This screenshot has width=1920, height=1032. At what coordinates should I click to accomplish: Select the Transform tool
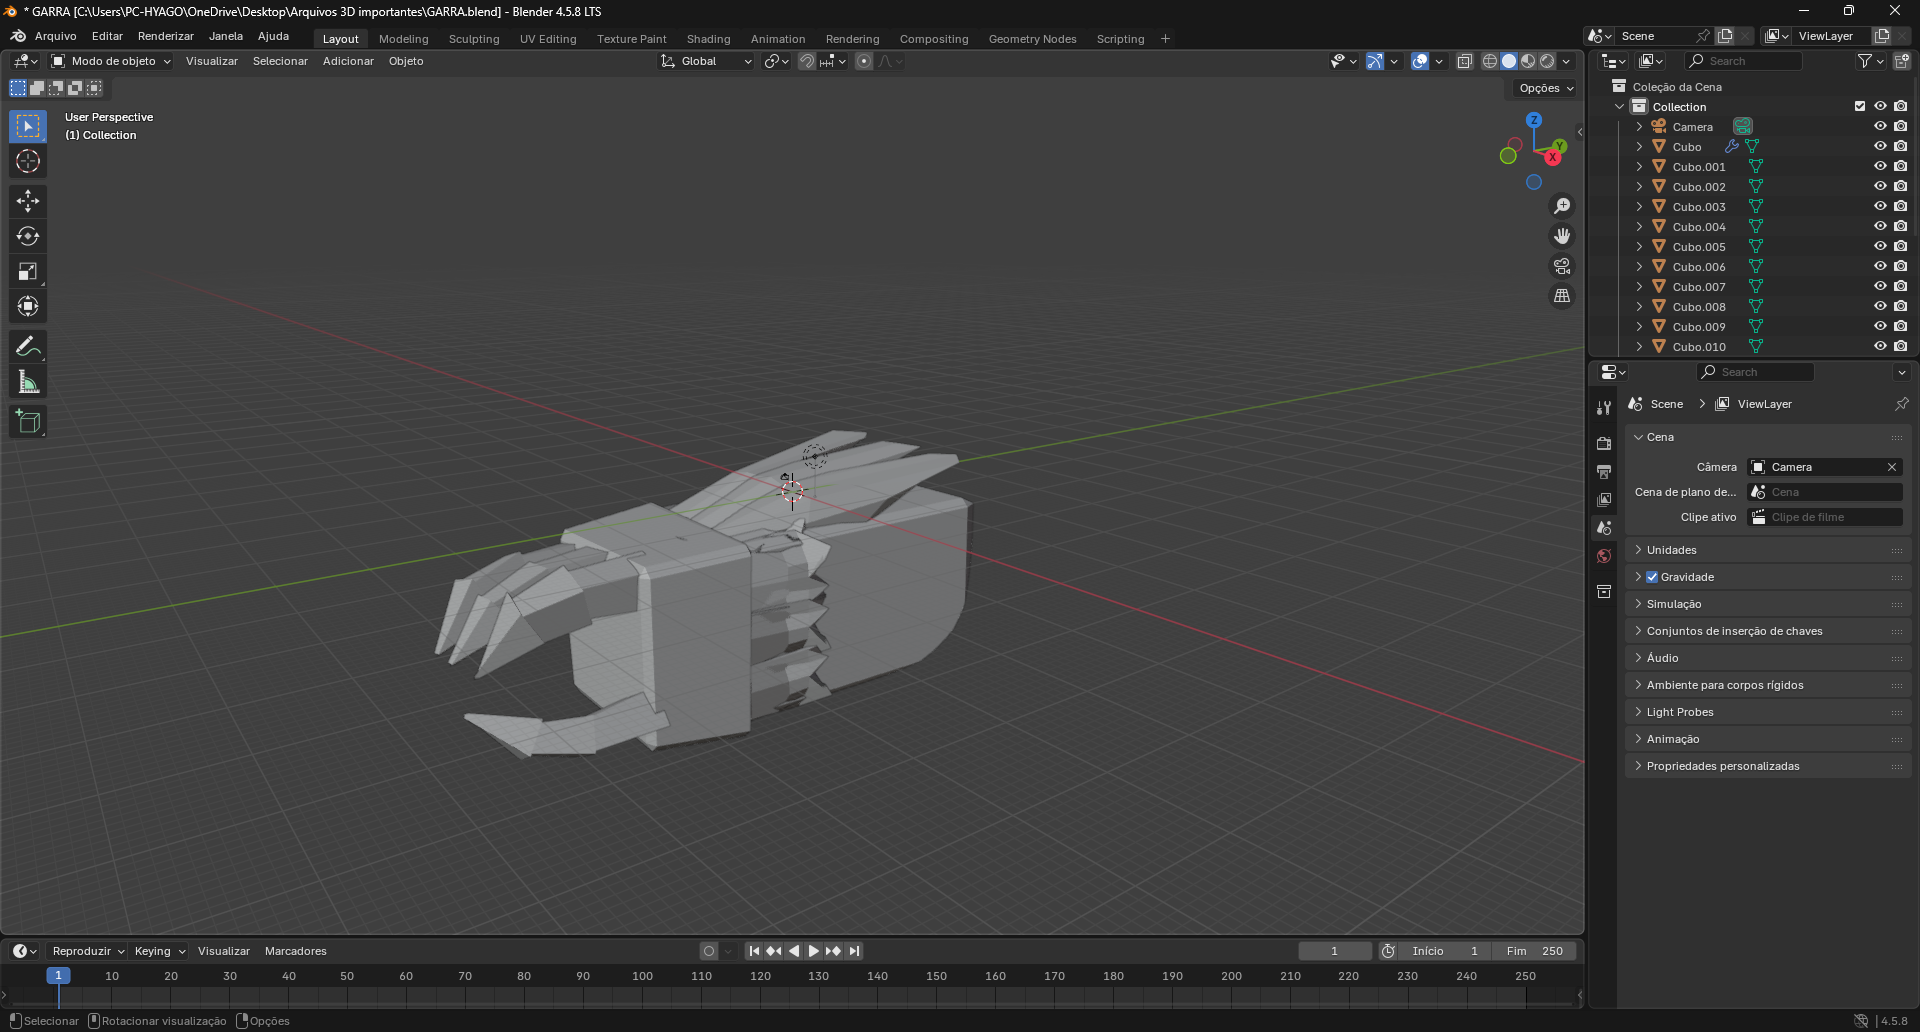click(x=28, y=306)
